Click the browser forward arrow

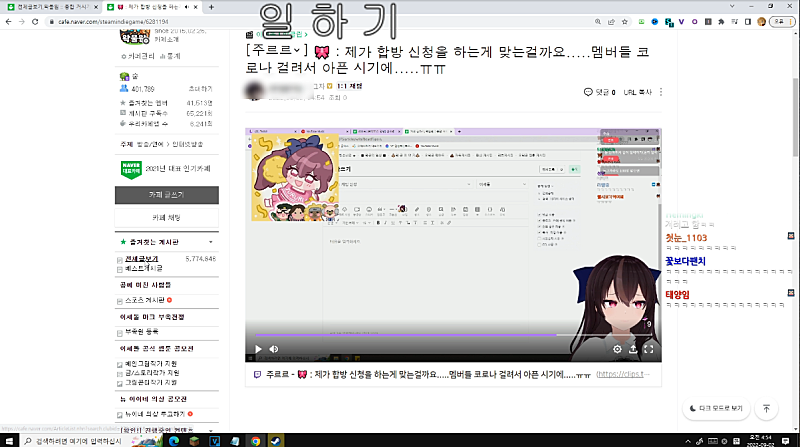click(21, 21)
